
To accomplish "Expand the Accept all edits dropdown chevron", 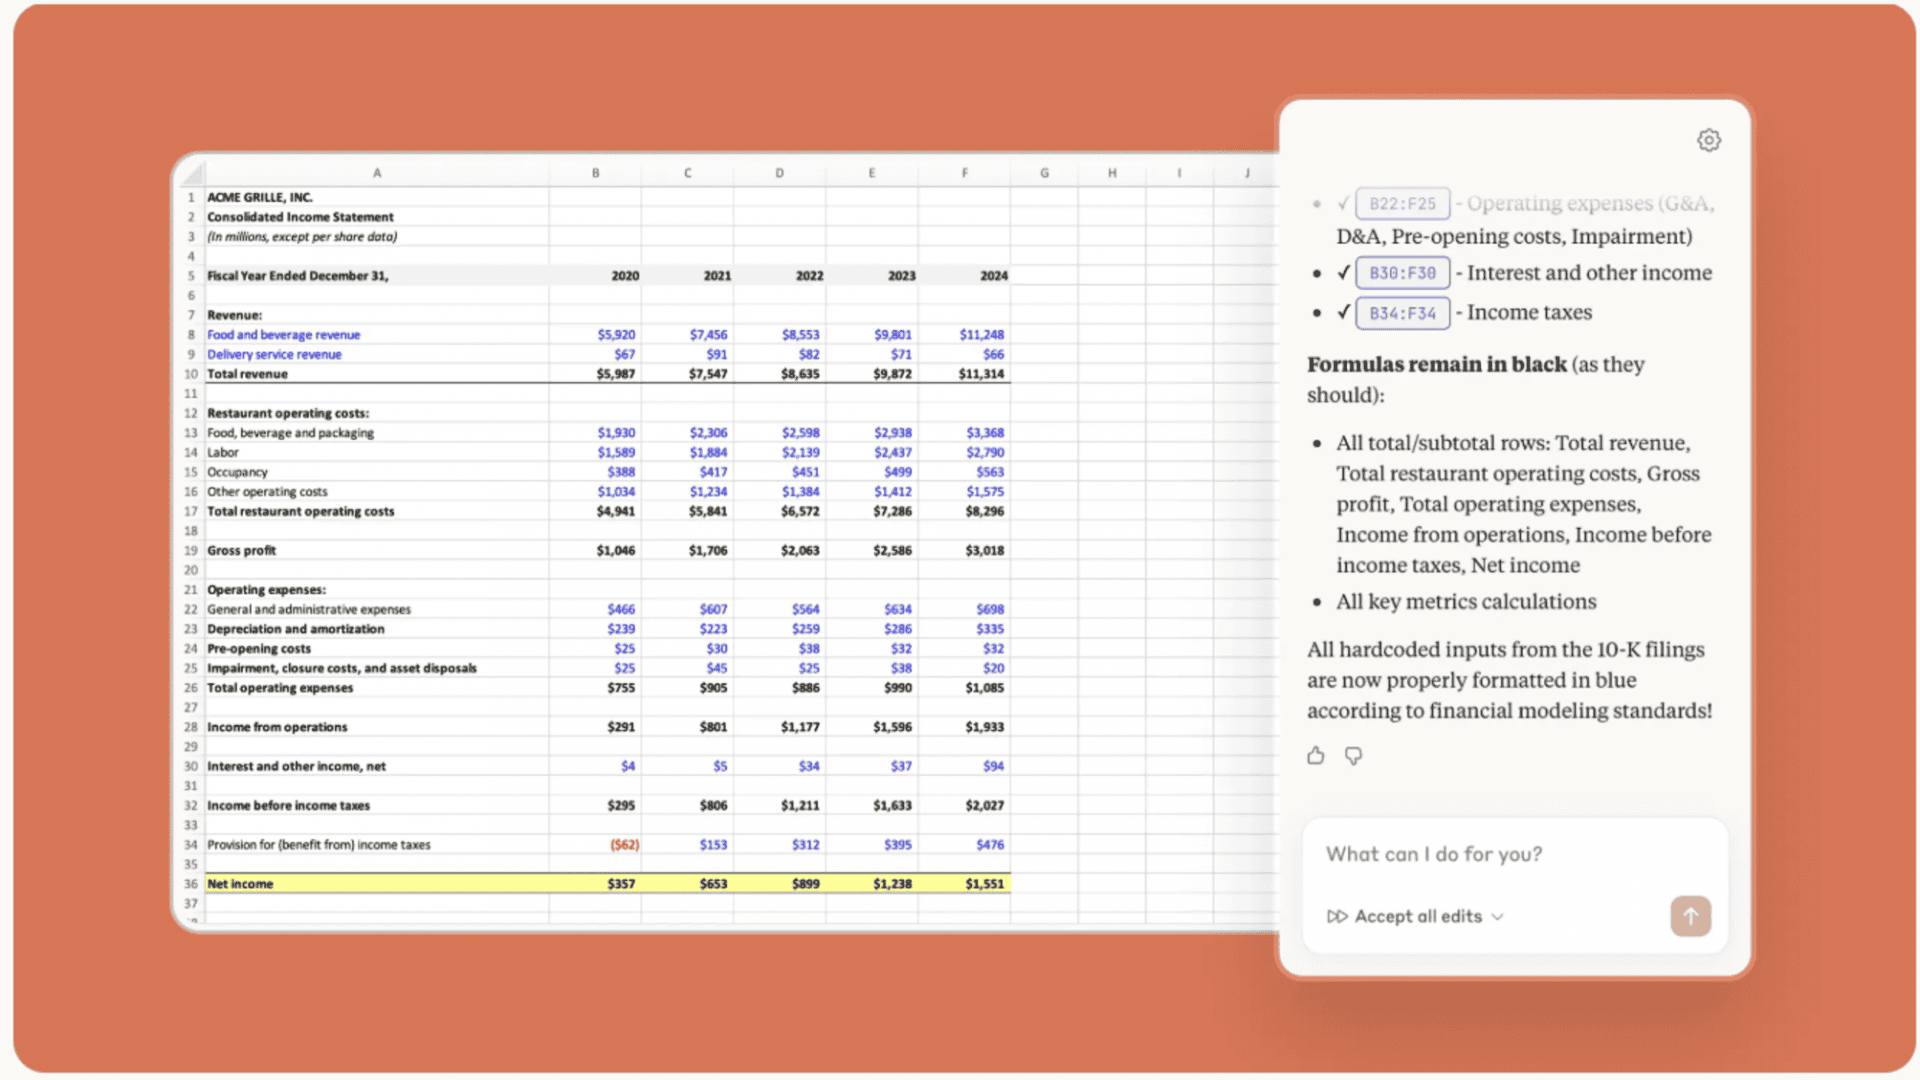I will (1497, 917).
